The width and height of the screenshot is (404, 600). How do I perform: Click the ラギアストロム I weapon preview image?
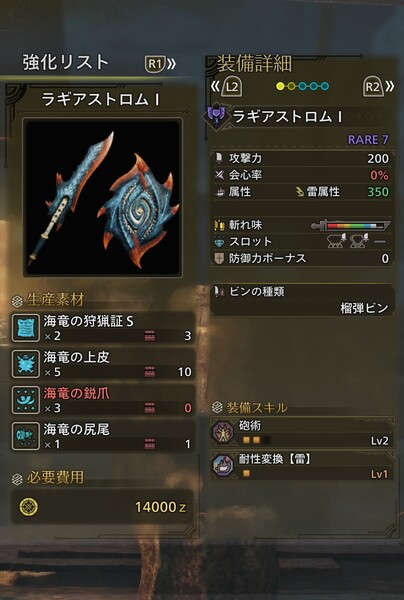[x=103, y=197]
